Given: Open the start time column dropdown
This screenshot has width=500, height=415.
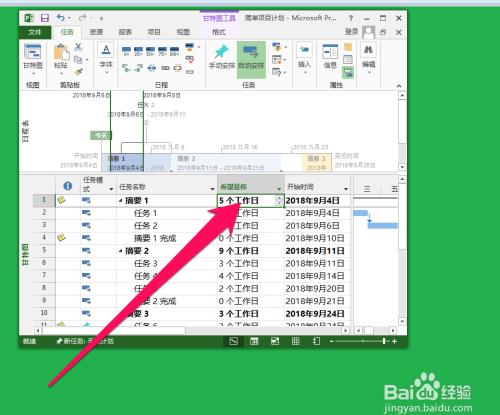Looking at the screenshot, I should 346,189.
